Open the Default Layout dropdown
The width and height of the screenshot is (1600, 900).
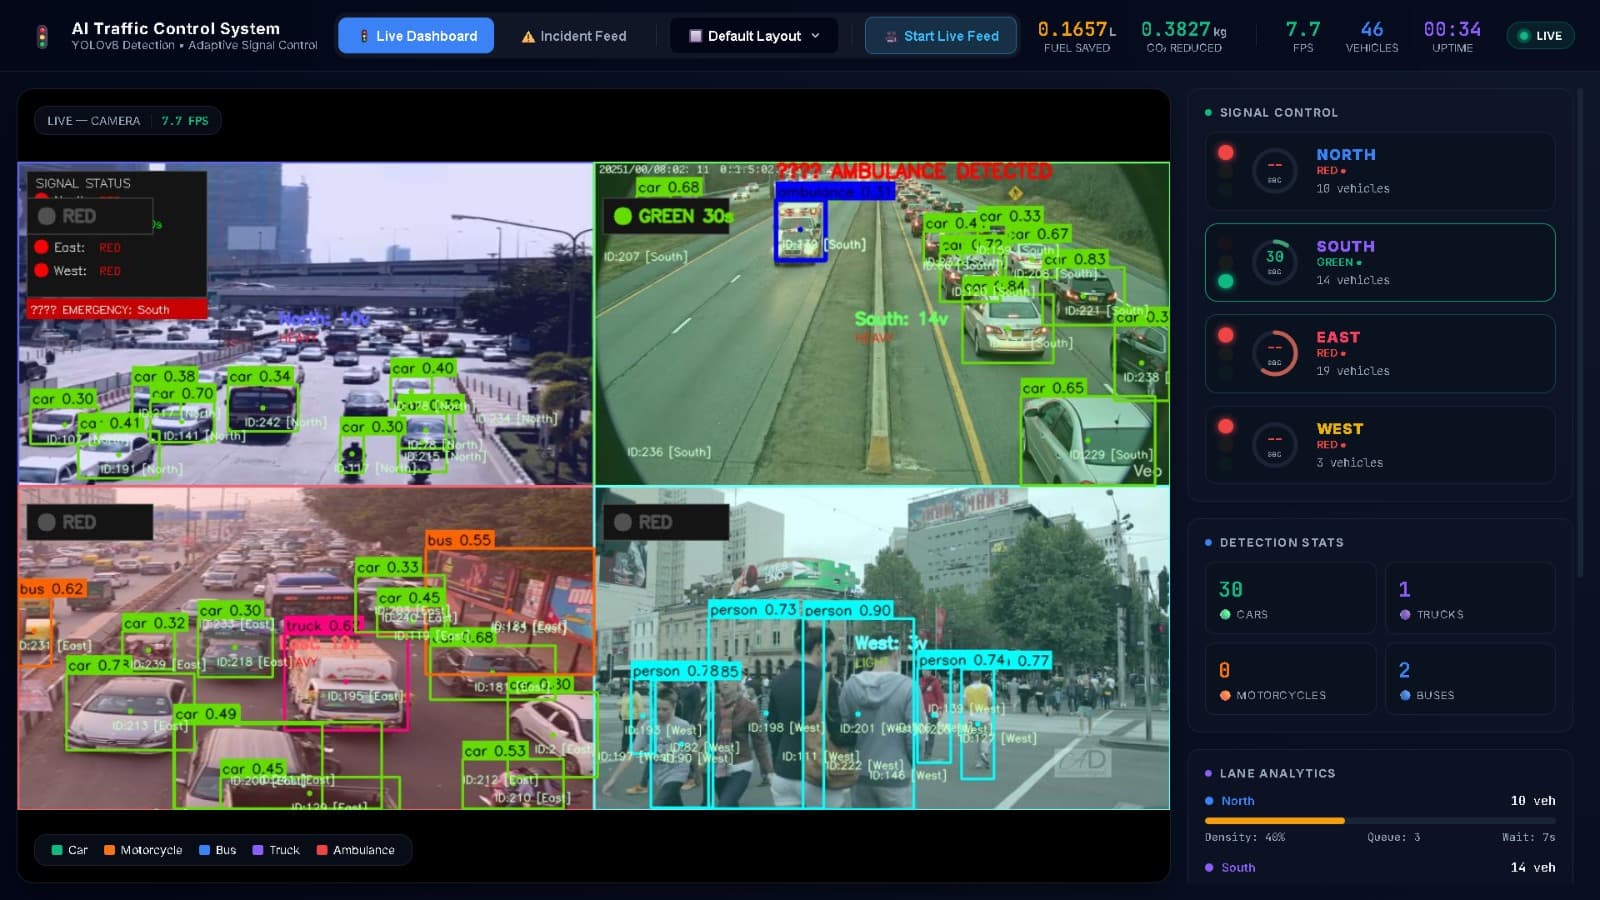[x=753, y=35]
